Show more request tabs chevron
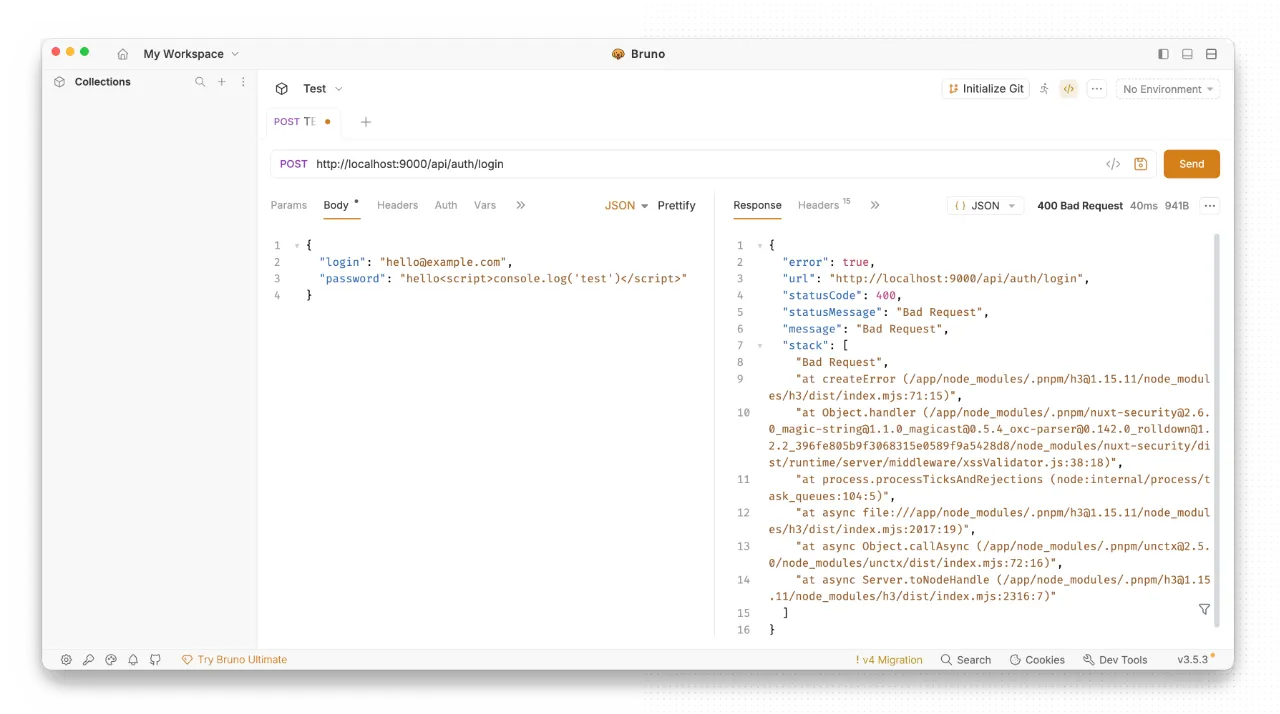Viewport: 1280px width, 714px height. pyautogui.click(x=521, y=205)
